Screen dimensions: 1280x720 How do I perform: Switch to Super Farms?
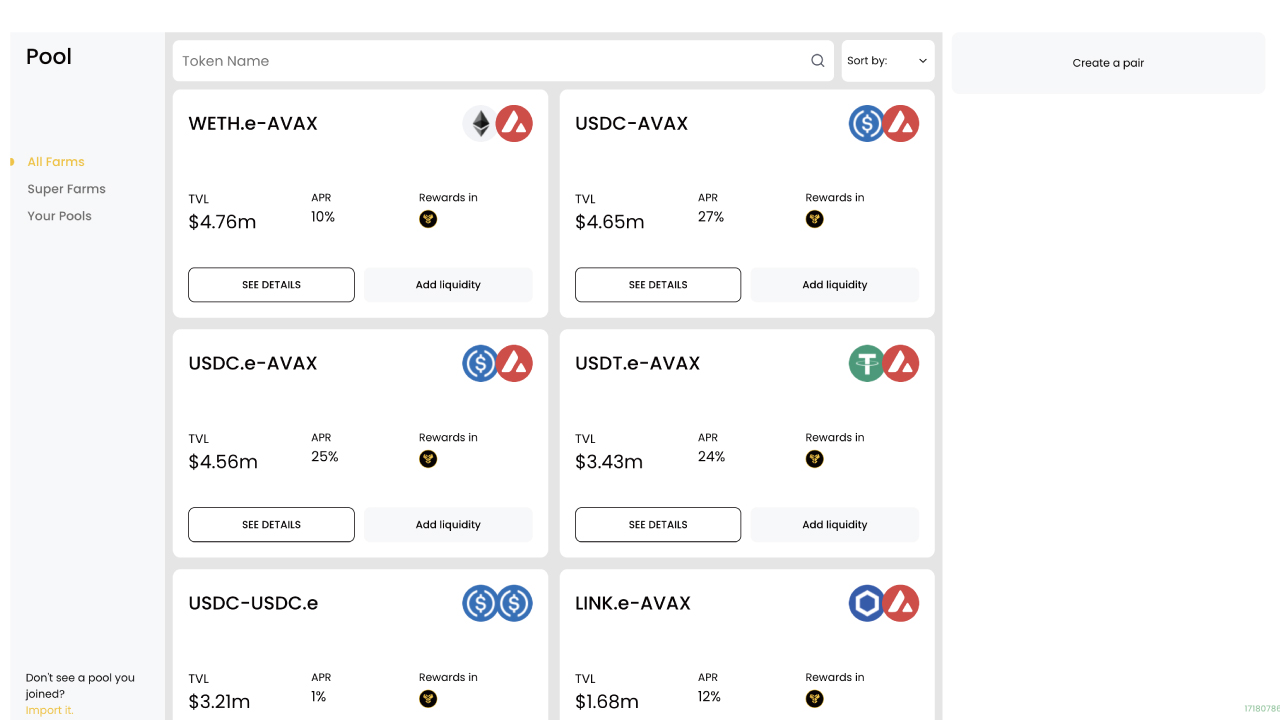(66, 189)
